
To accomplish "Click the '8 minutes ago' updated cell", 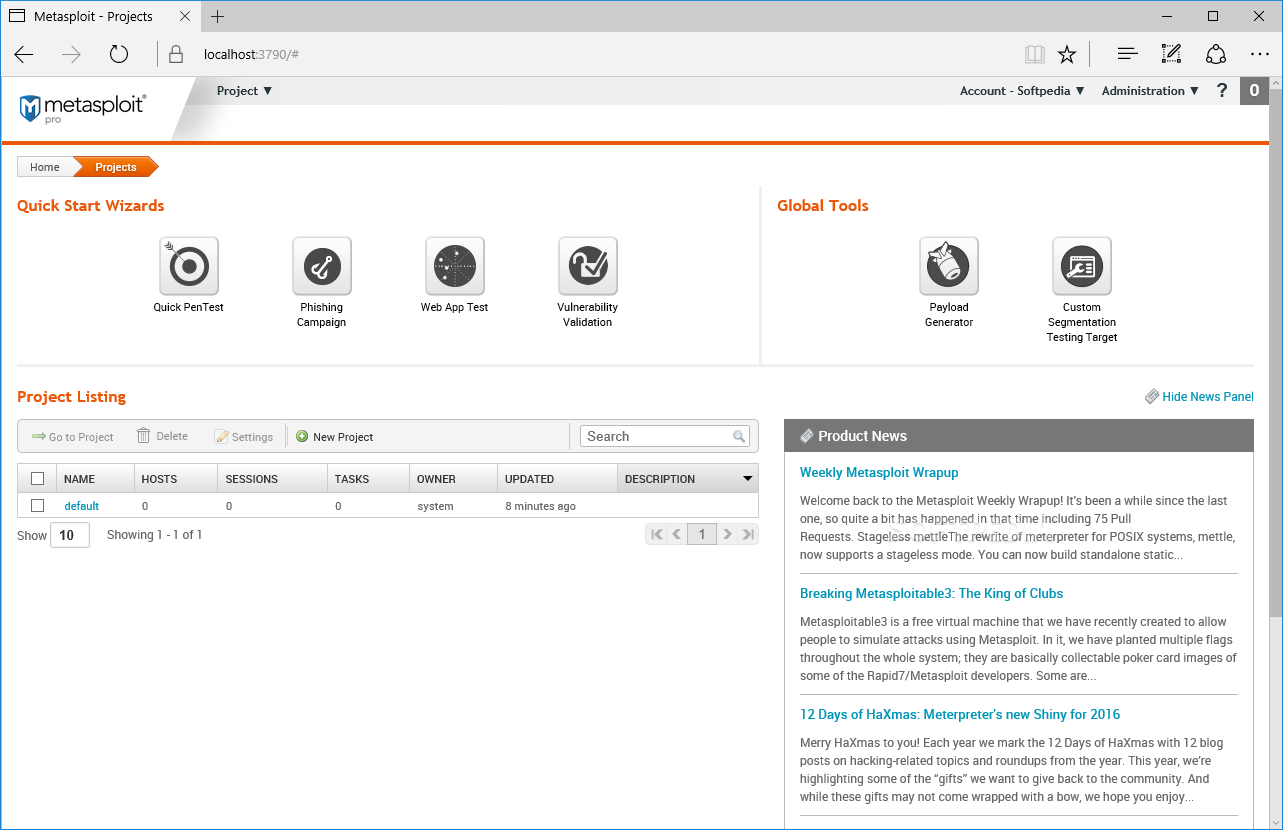I will (x=540, y=506).
